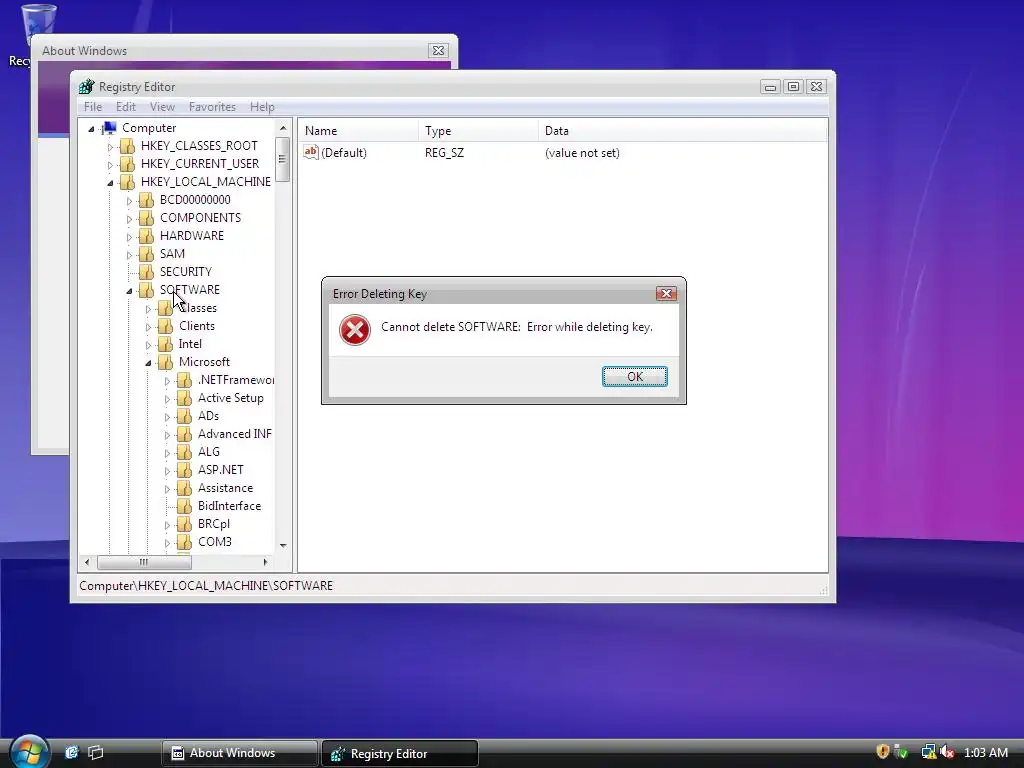Viewport: 1024px width, 768px height.
Task: Click OK in the Error Deleting Key dialog
Action: coord(634,377)
